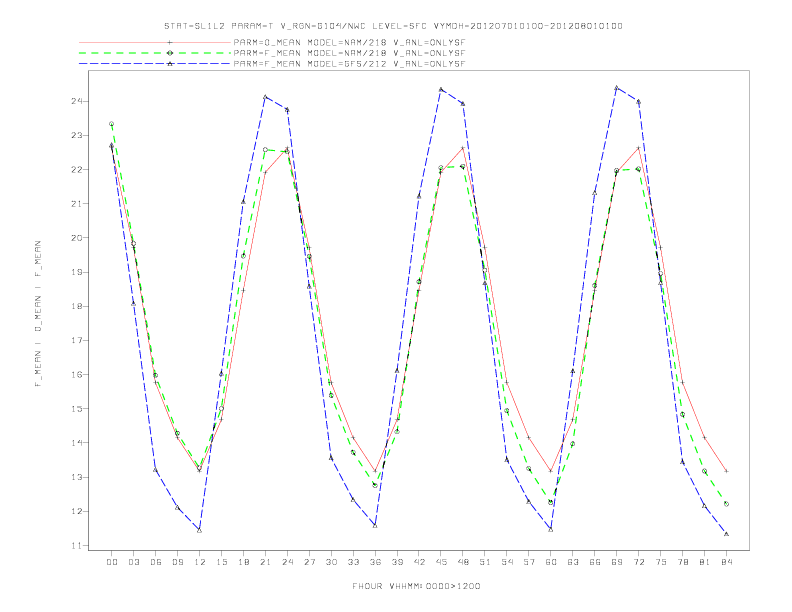Click x-axis forecast hour label 57

(x=529, y=562)
